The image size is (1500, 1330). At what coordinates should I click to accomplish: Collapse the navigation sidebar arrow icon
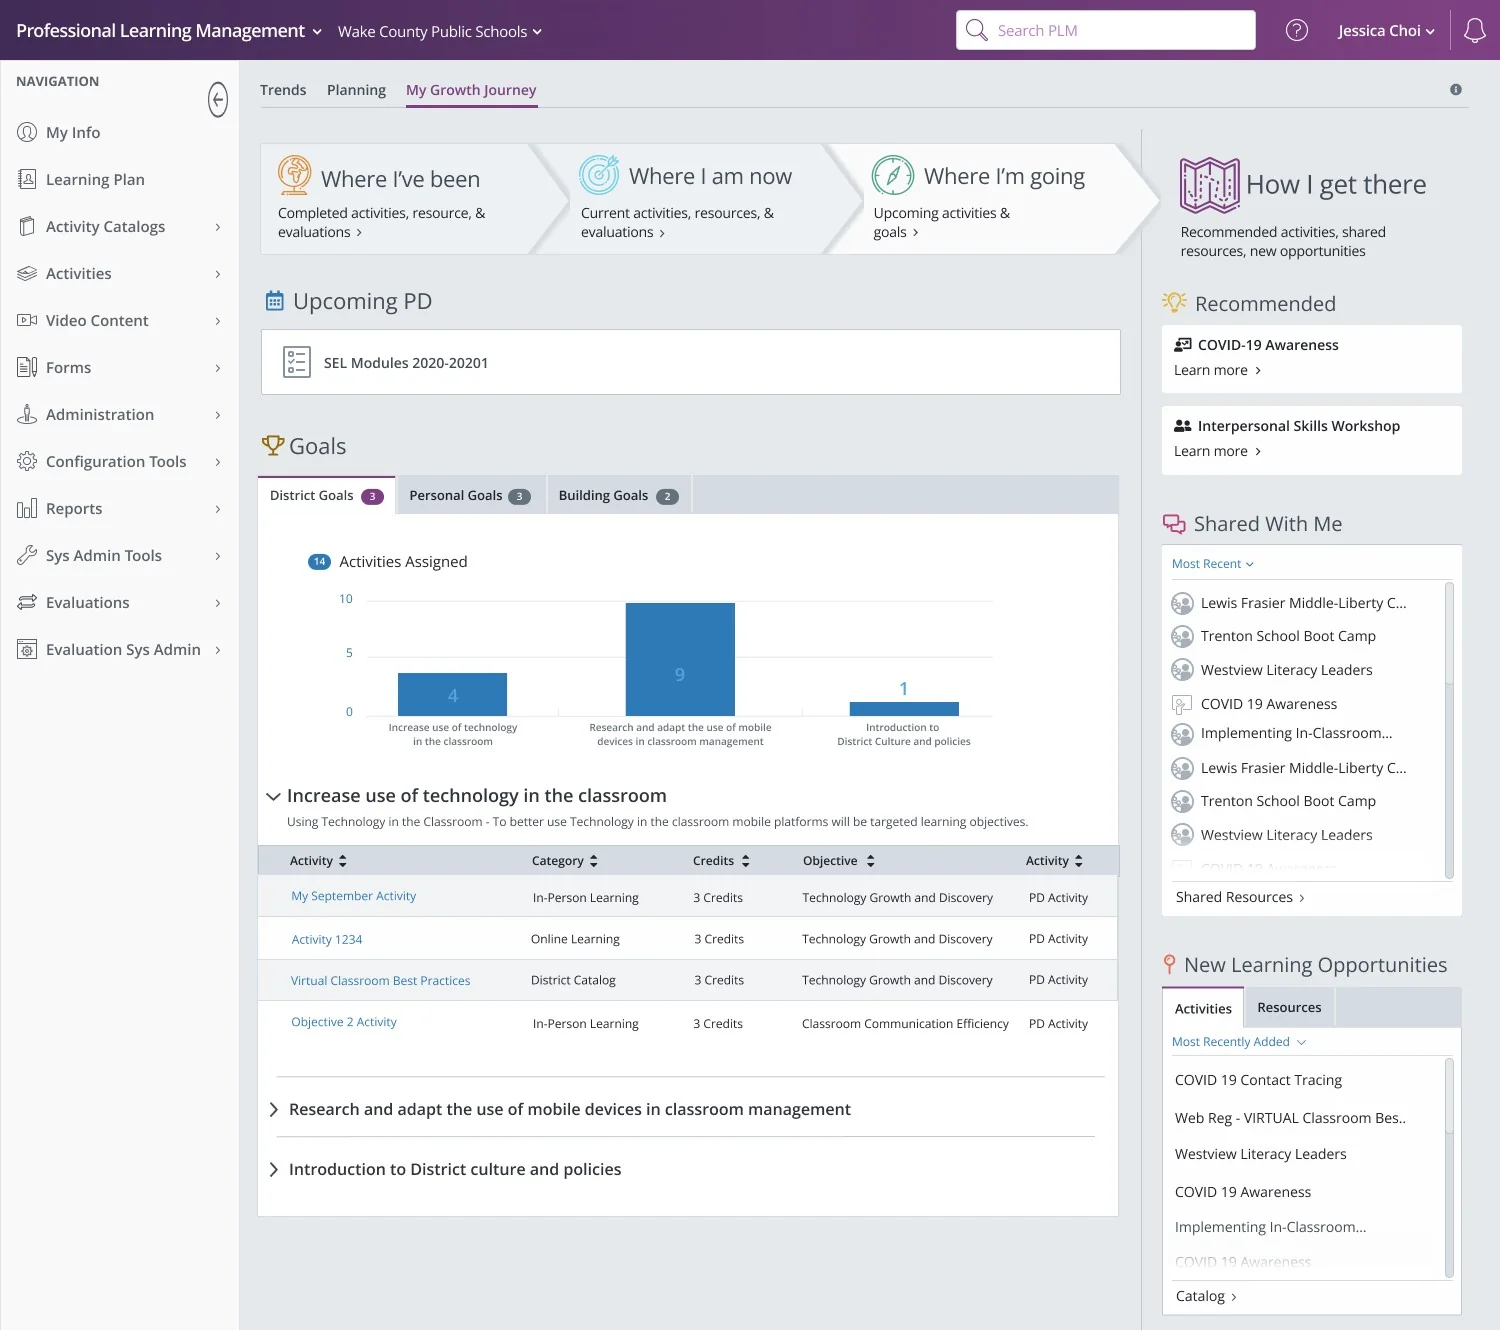click(218, 99)
